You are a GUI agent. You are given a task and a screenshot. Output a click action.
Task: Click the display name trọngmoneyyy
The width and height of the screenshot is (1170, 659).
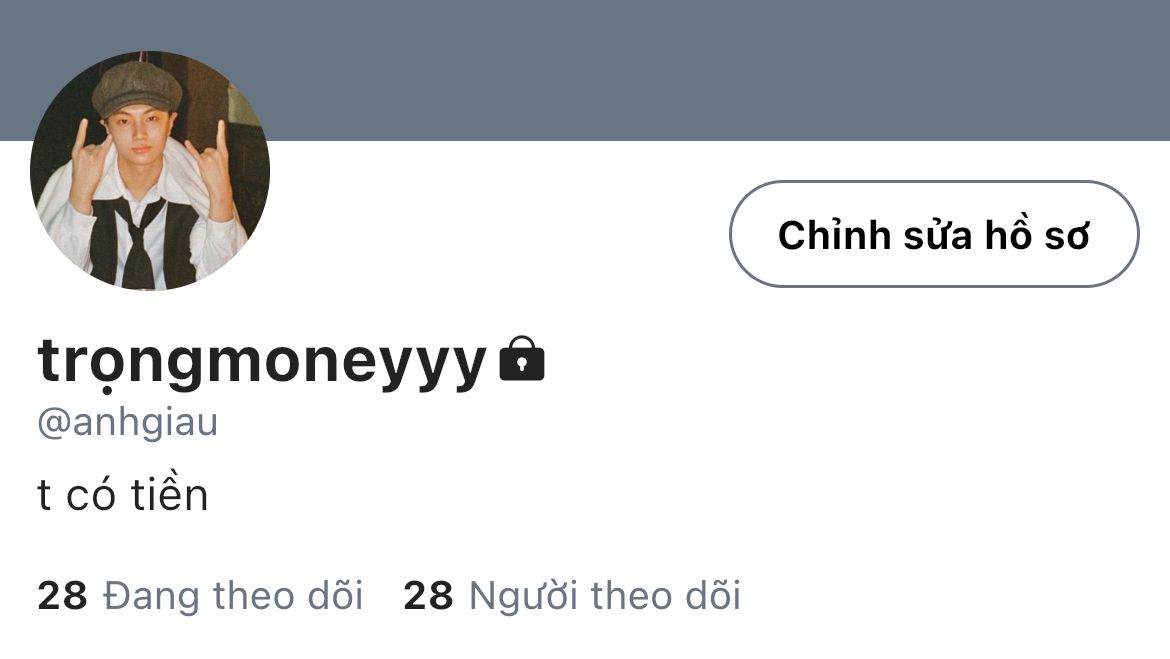[262, 363]
